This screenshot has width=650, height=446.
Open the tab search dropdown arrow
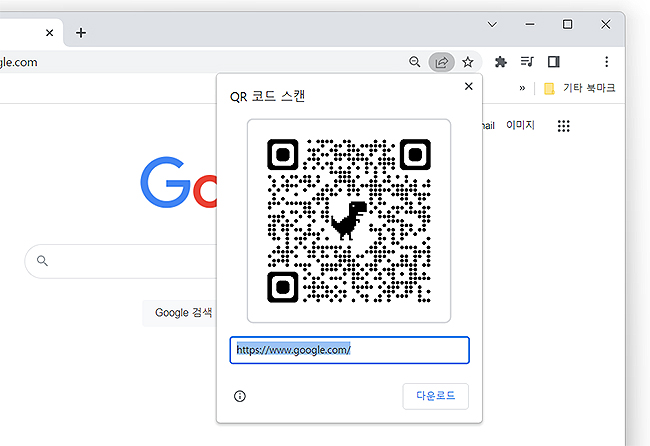click(492, 24)
